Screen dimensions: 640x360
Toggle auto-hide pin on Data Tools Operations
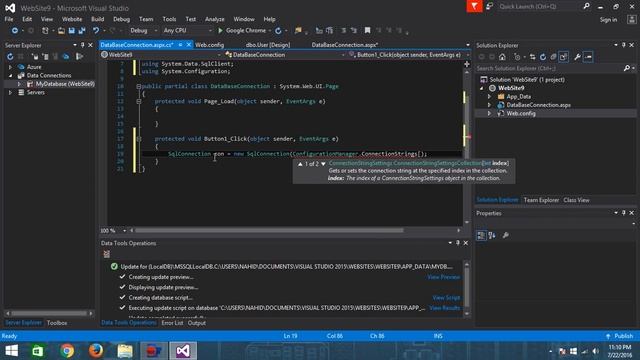tap(458, 243)
